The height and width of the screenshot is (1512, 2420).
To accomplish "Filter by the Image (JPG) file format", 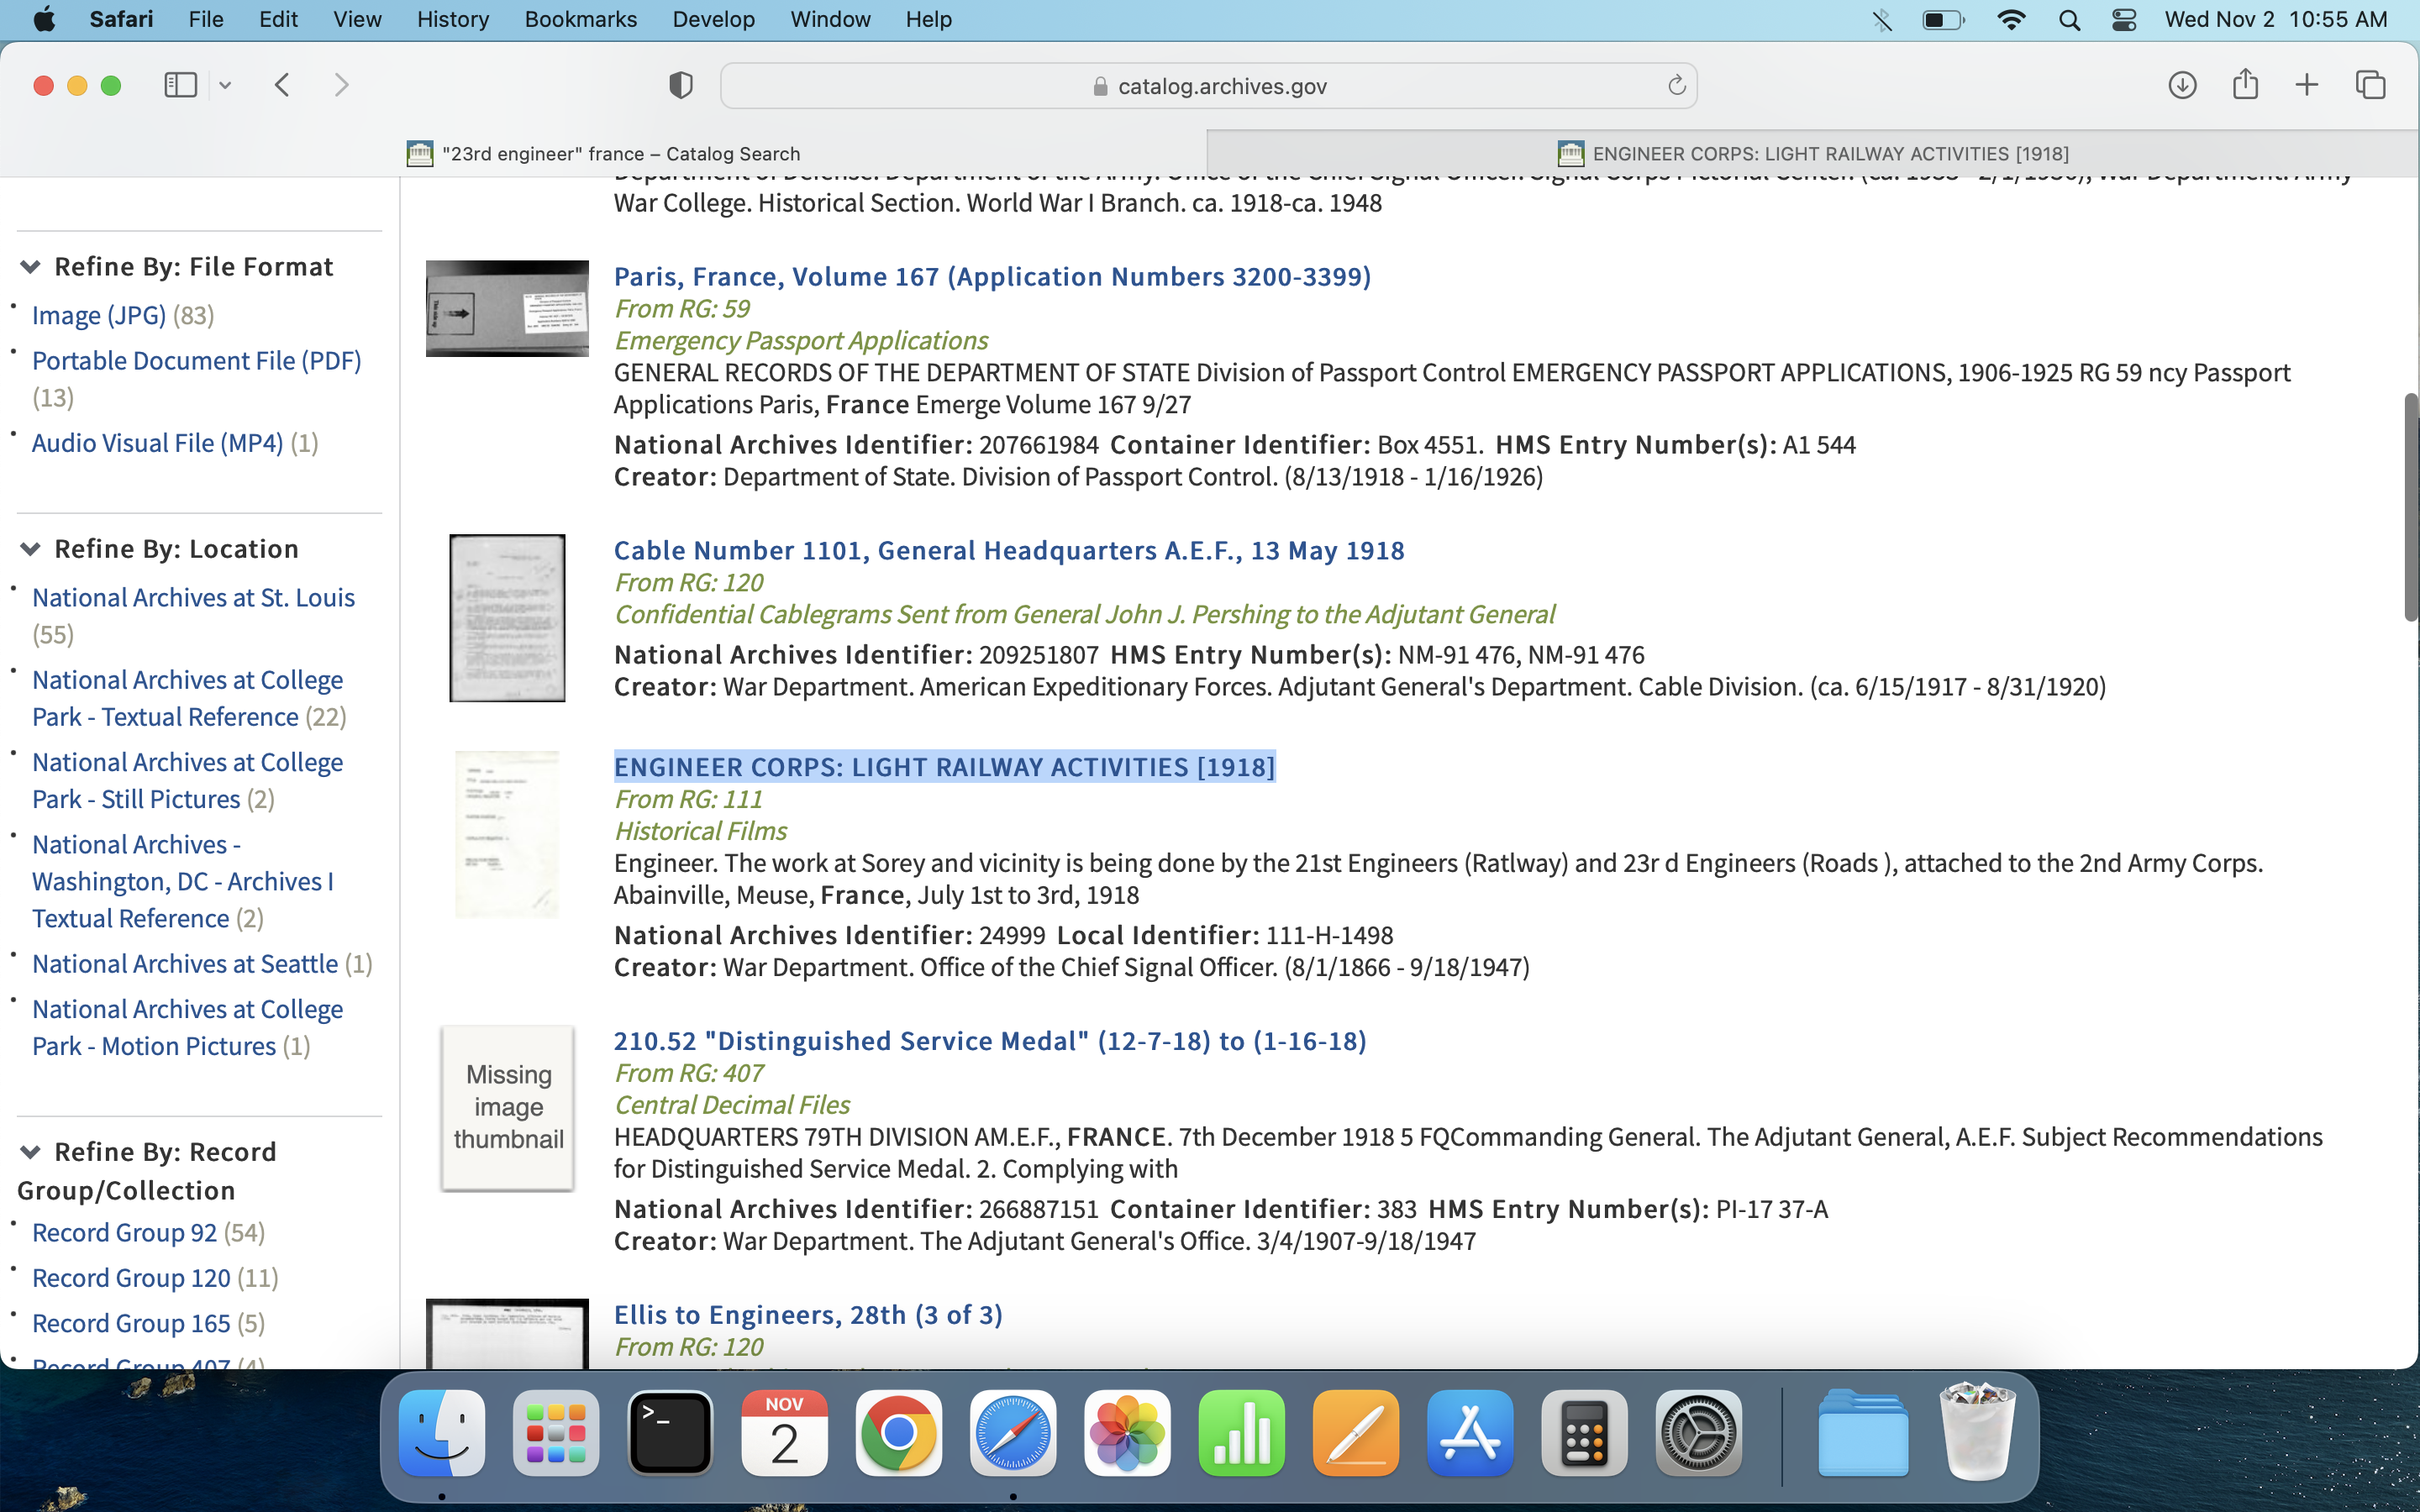I will (99, 315).
